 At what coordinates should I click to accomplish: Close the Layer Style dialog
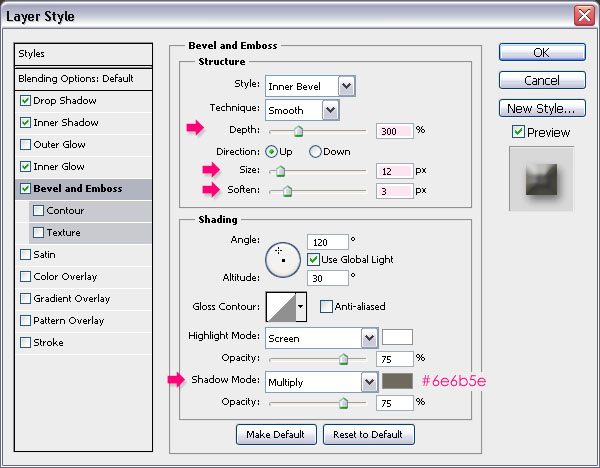583,16
